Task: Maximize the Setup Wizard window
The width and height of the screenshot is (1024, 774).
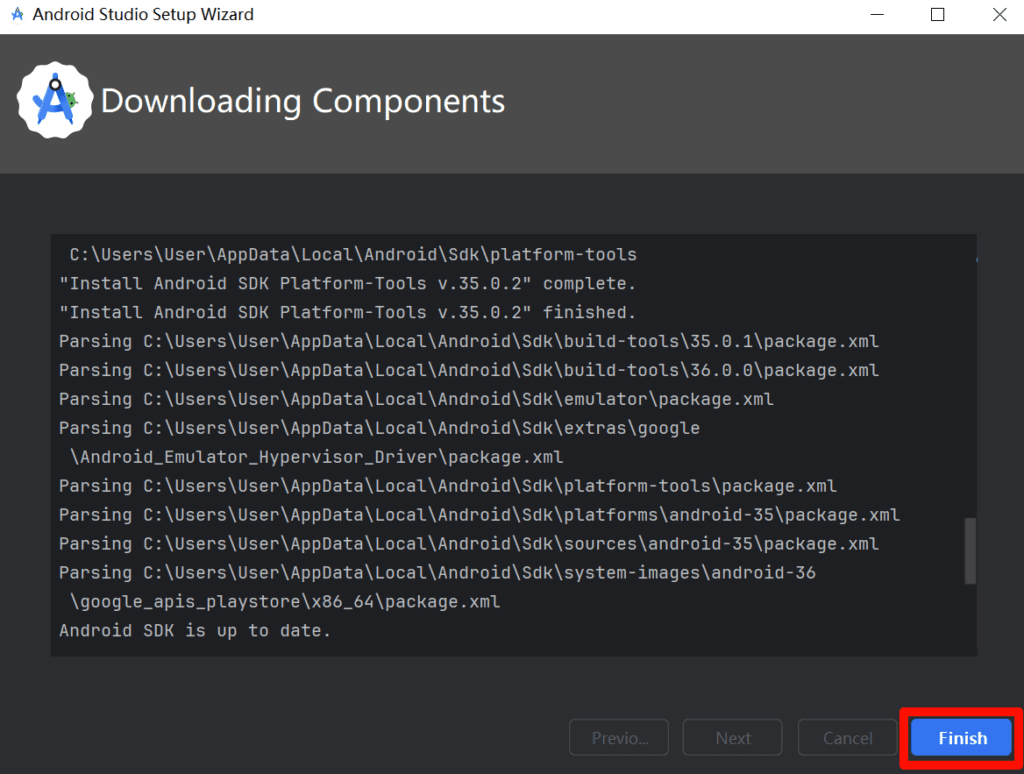Action: (937, 15)
